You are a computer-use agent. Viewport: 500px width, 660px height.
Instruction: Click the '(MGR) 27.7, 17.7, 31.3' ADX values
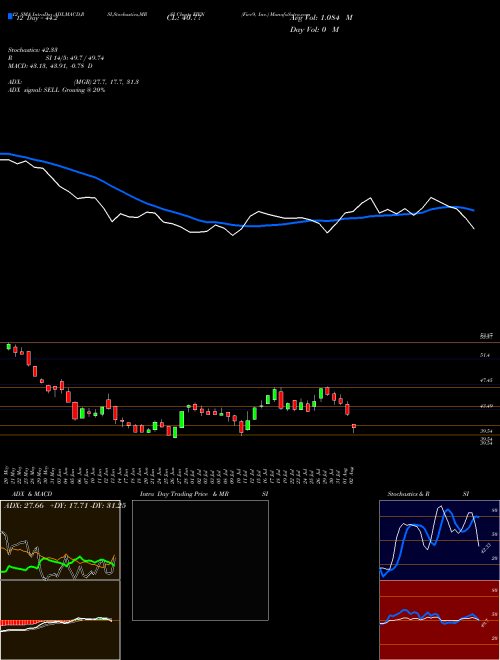click(x=106, y=82)
